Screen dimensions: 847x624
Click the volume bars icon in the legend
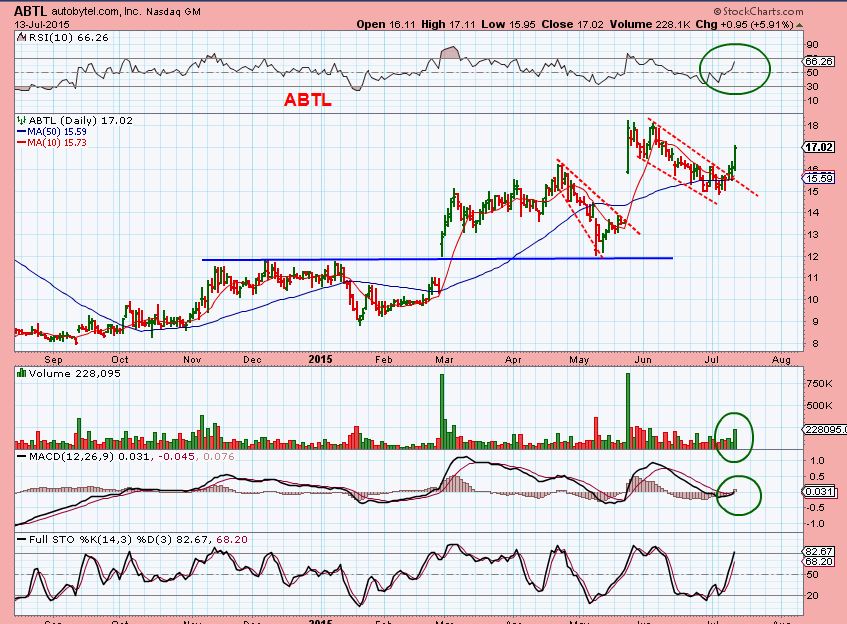point(22,373)
